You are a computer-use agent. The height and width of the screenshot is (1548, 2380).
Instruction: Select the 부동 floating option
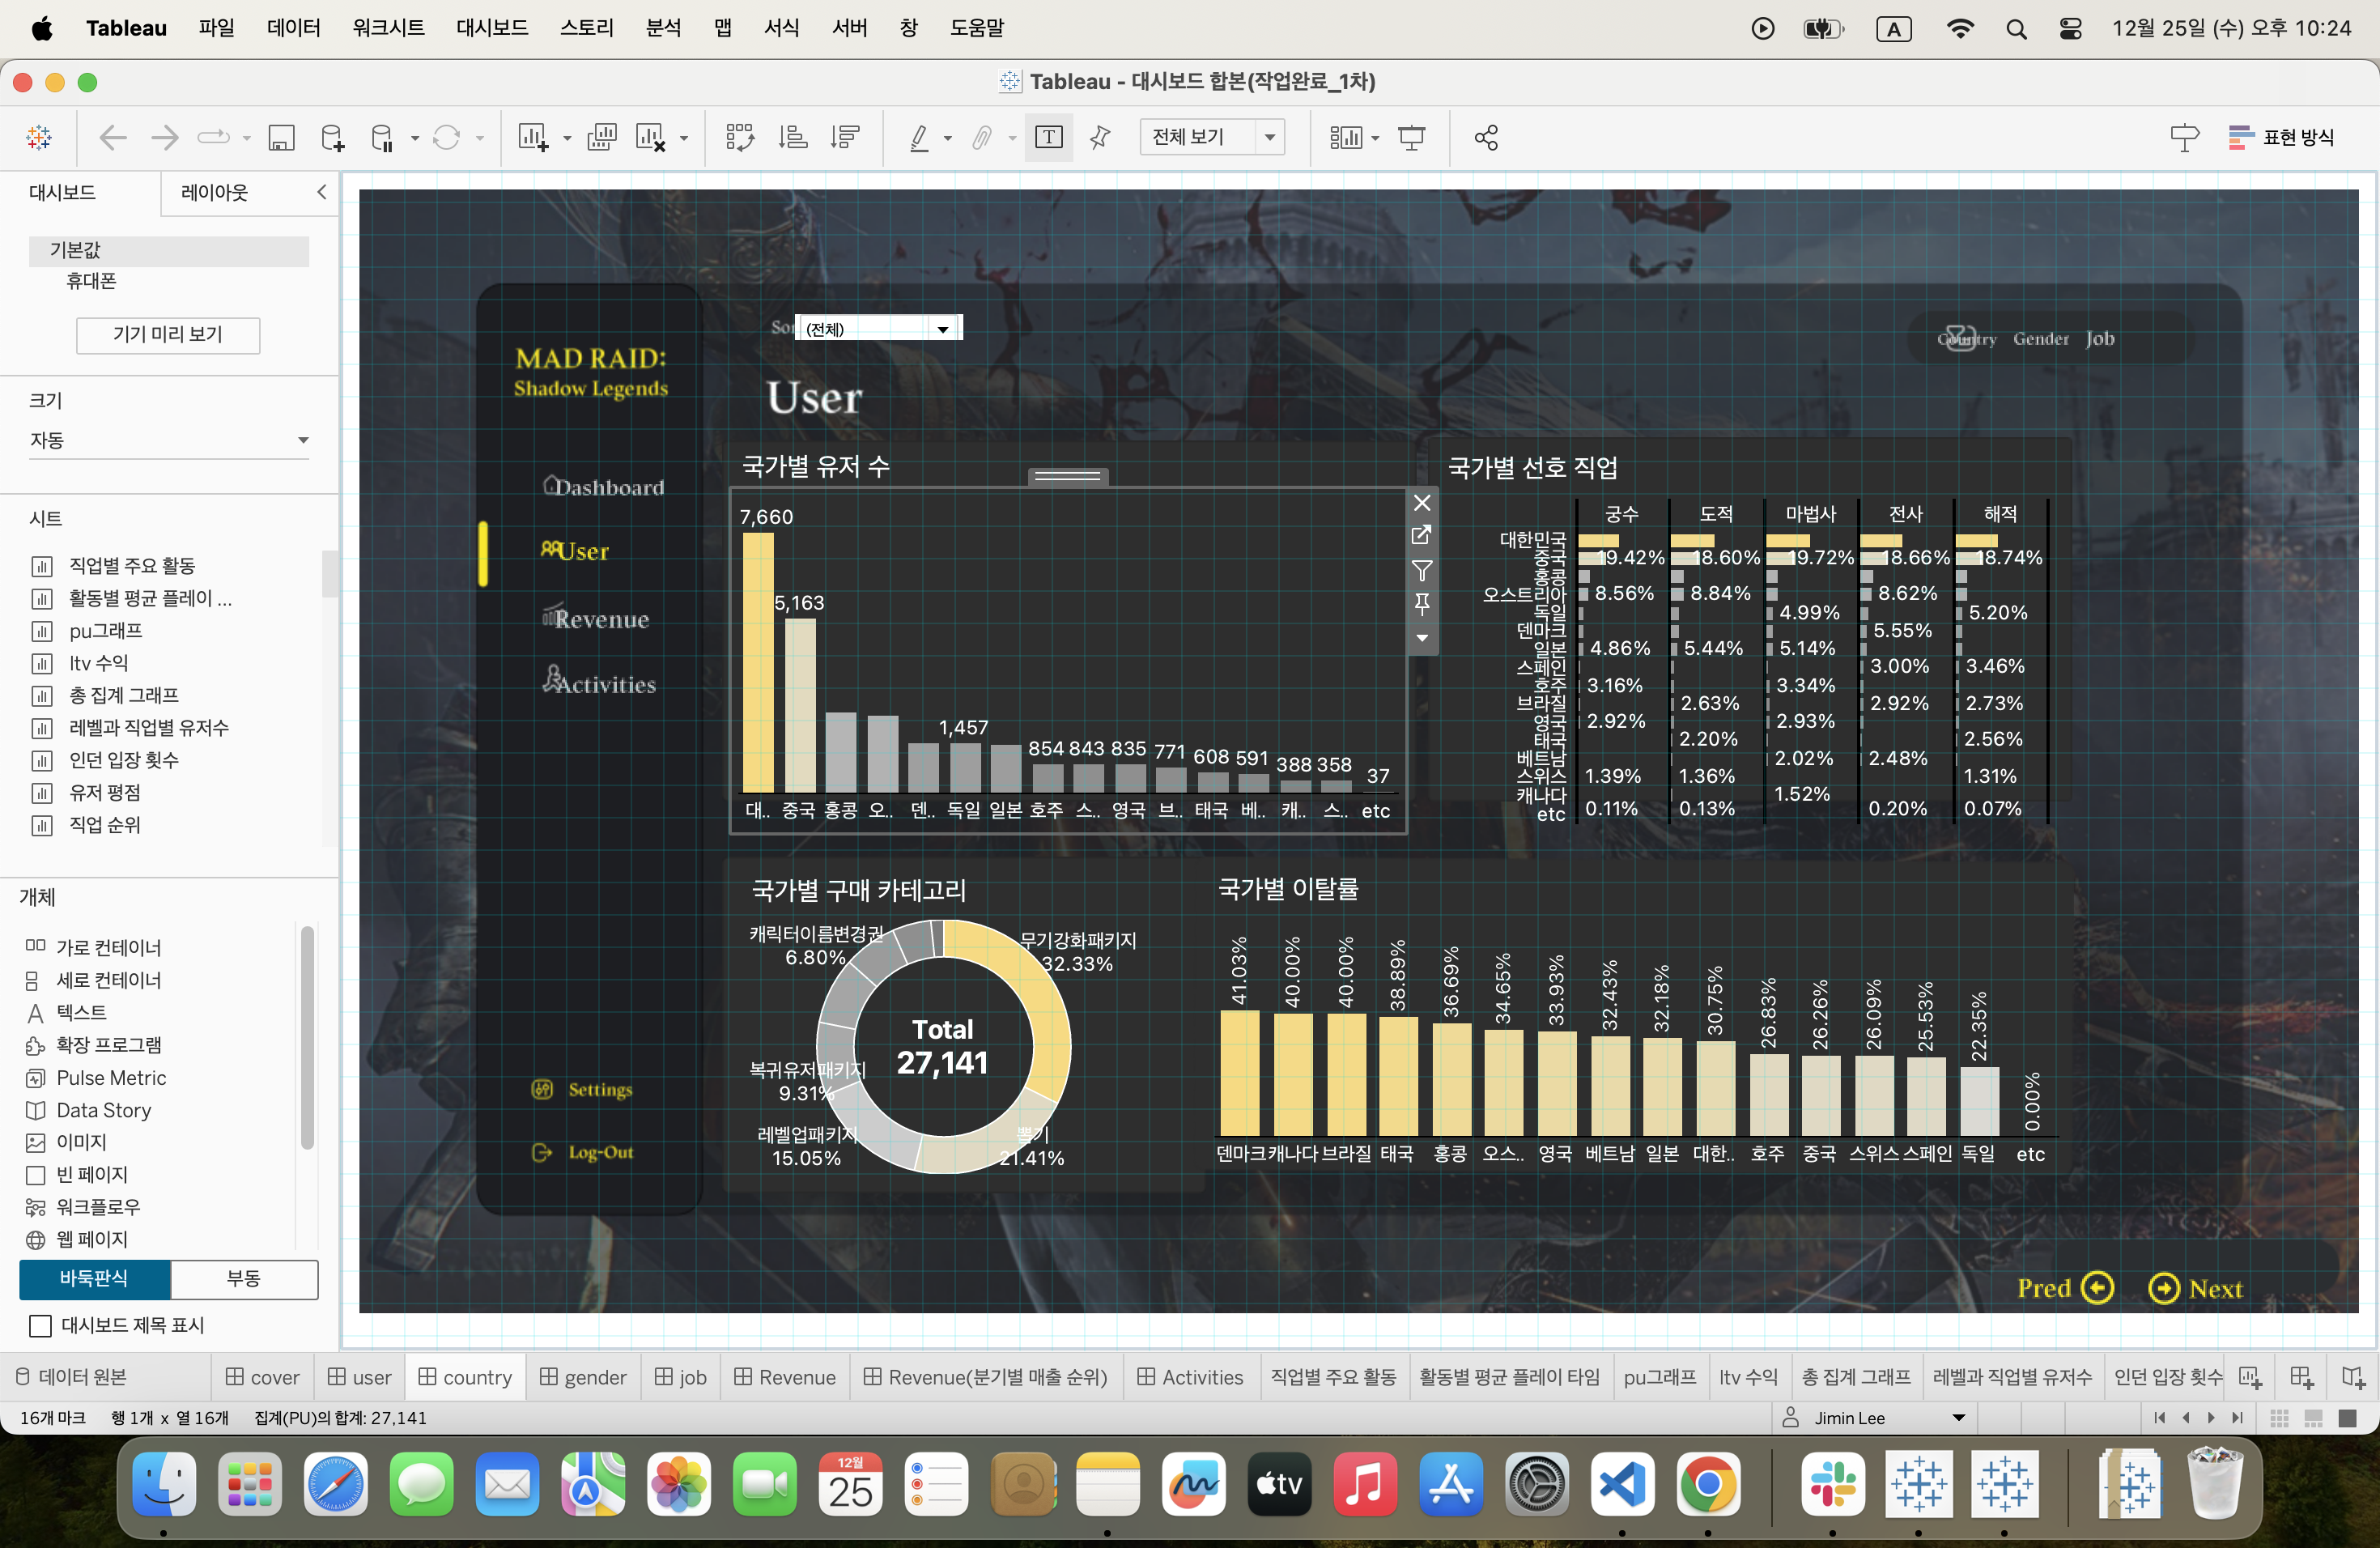click(x=244, y=1278)
